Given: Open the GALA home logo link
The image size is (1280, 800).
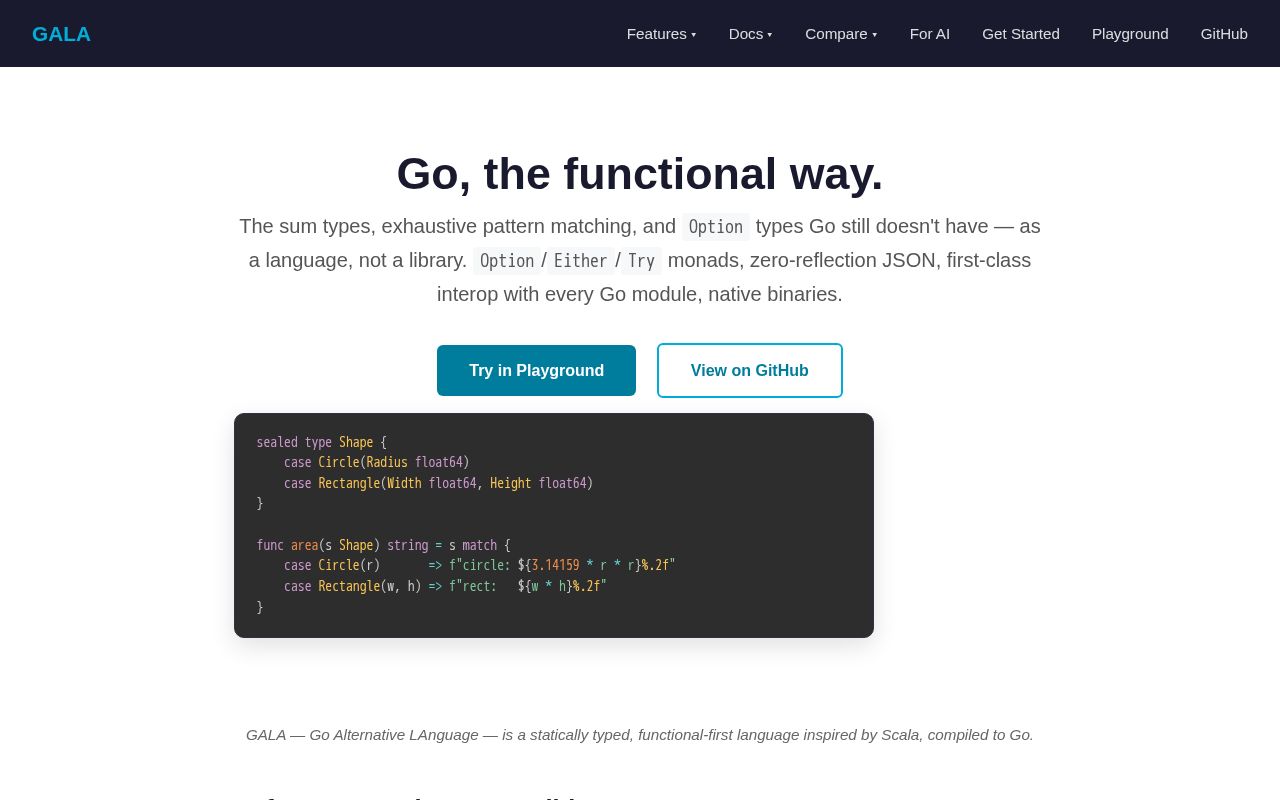Looking at the screenshot, I should pos(61,34).
